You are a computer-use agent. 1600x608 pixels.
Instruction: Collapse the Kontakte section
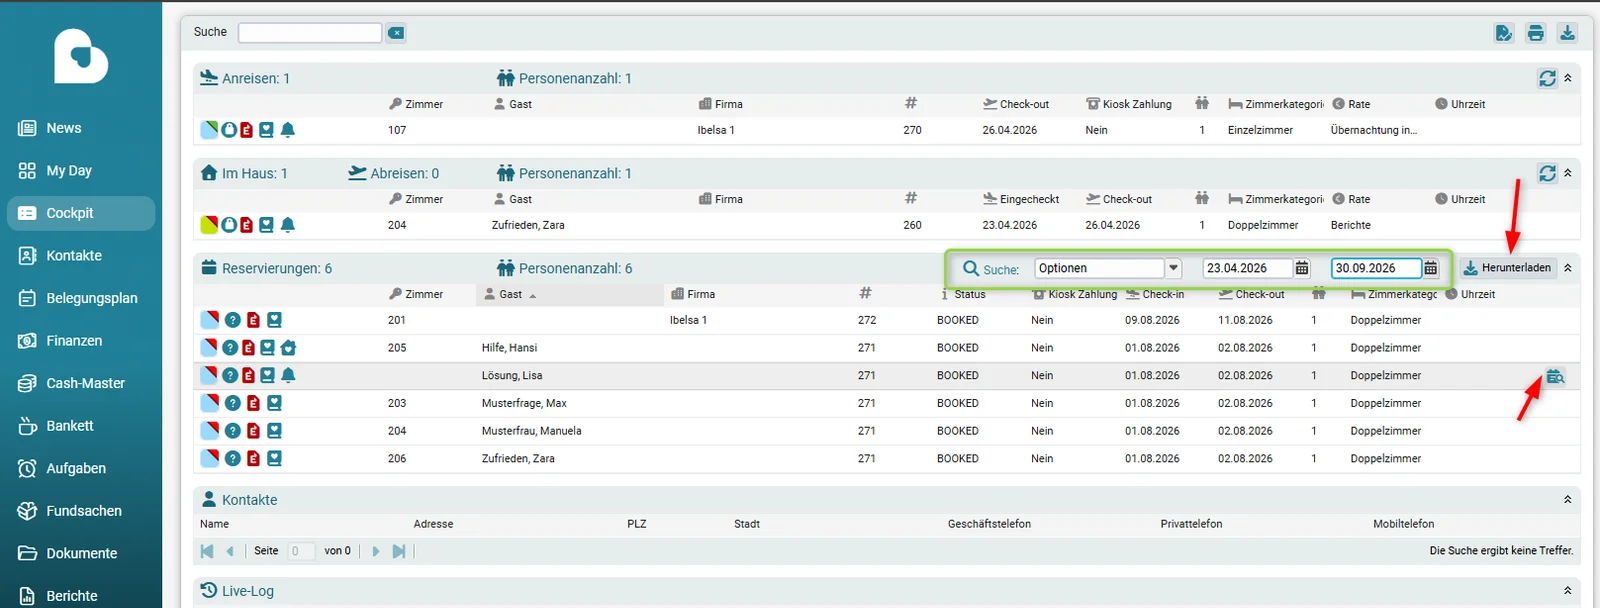[1568, 499]
